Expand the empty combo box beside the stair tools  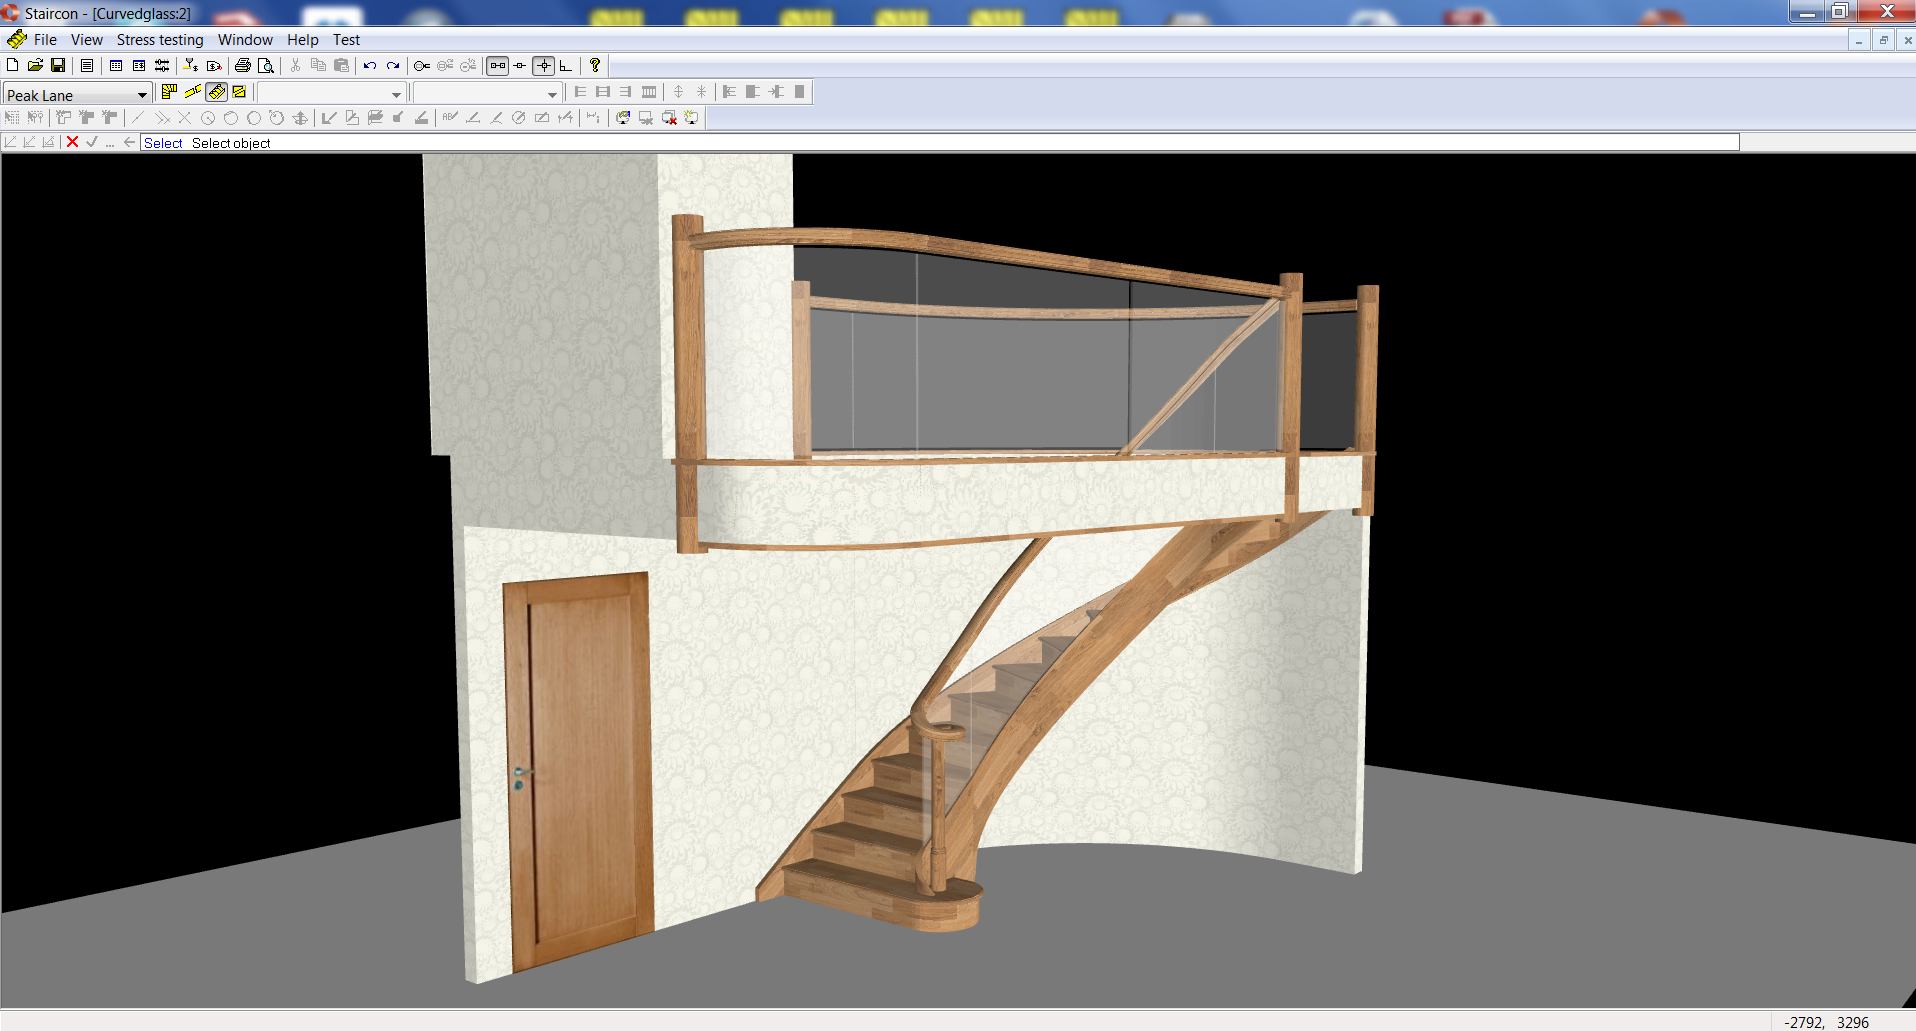click(396, 93)
